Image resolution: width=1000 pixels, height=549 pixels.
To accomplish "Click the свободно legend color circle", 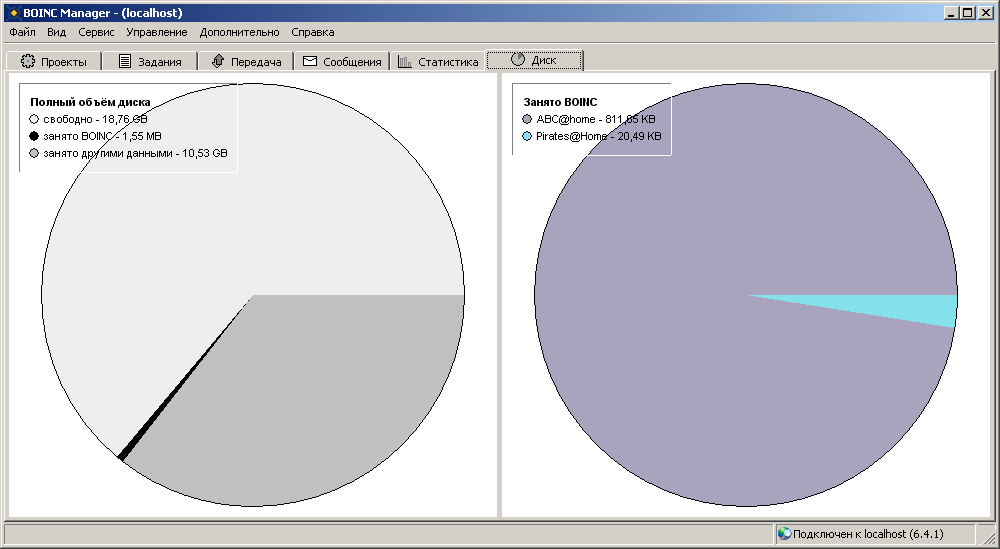I will coord(34,118).
